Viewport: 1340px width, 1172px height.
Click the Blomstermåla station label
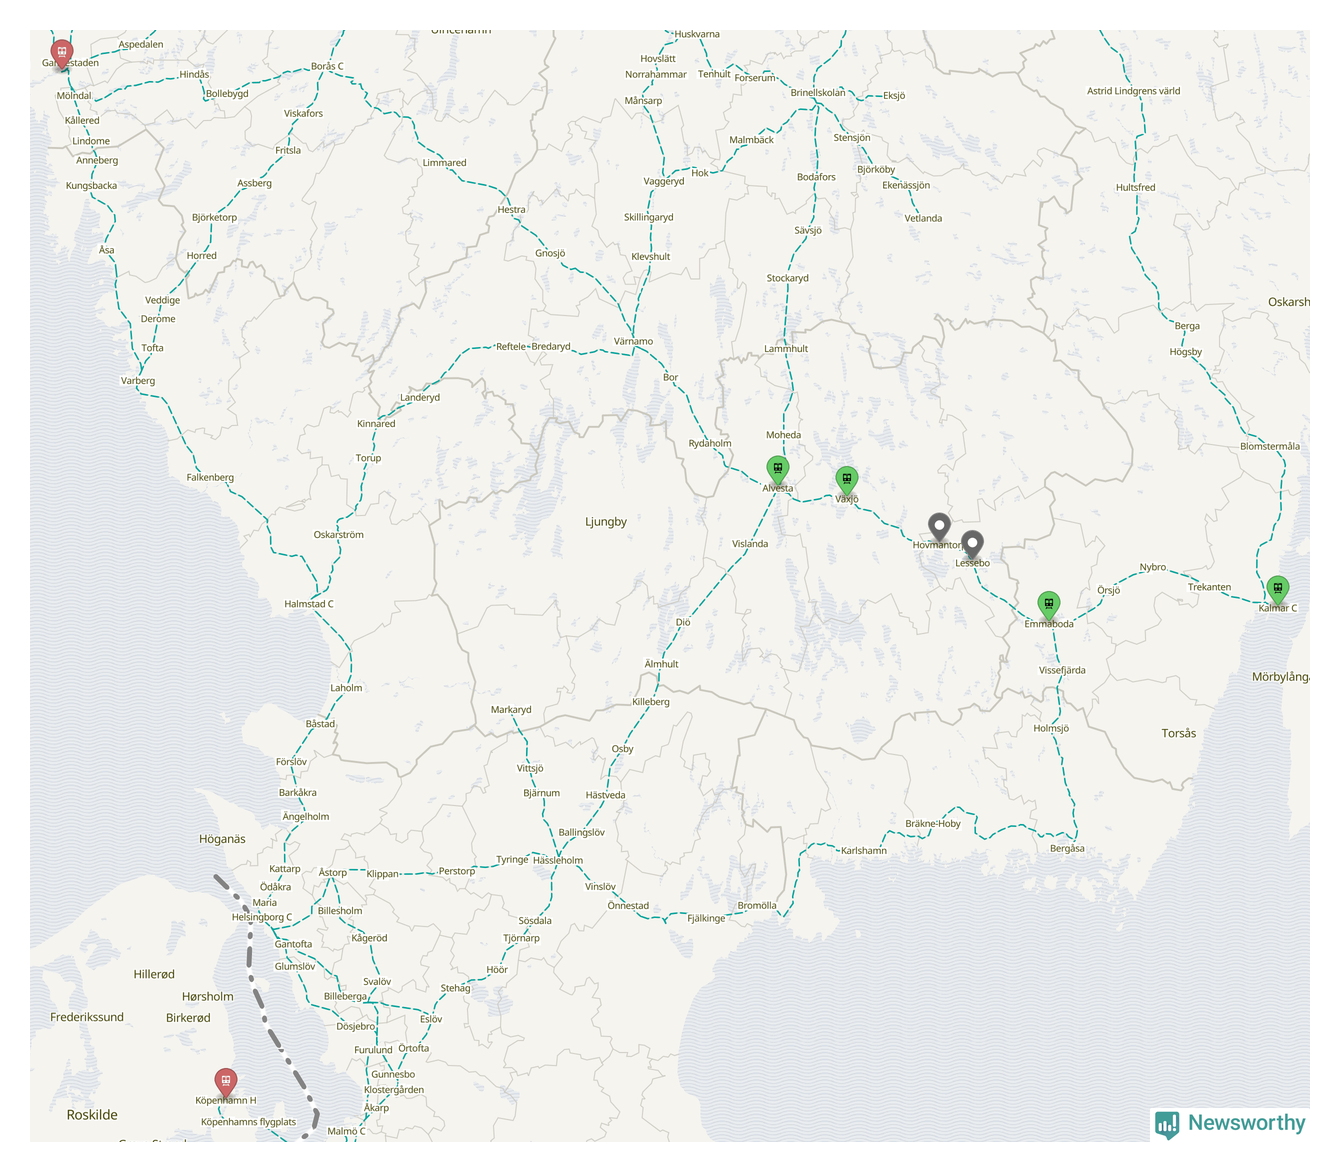pos(1270,447)
